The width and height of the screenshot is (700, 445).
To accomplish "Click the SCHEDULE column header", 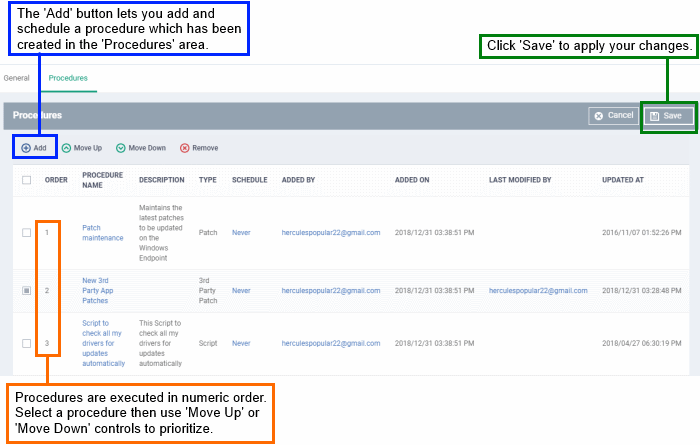I will [250, 180].
